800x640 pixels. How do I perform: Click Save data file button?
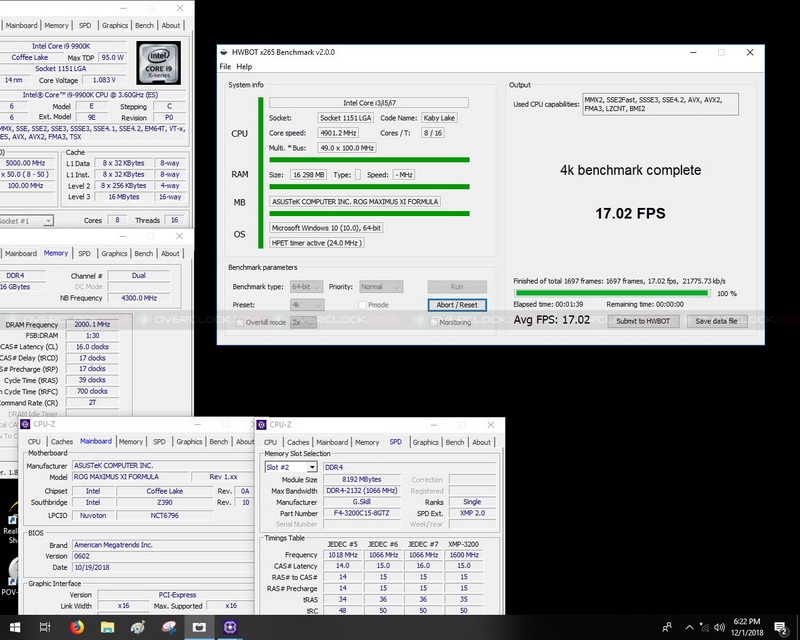point(716,321)
